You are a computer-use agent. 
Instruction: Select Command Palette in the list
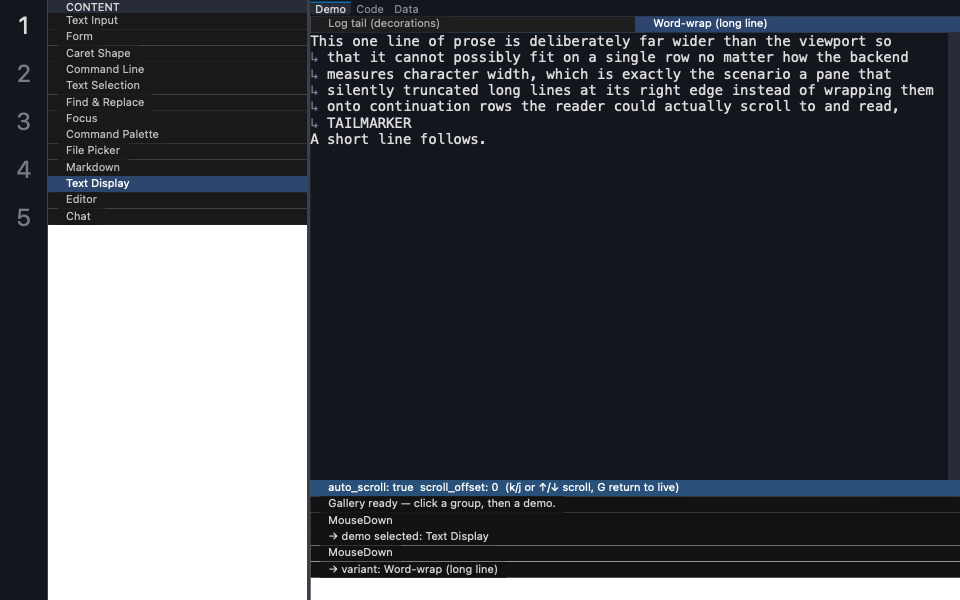(x=178, y=134)
